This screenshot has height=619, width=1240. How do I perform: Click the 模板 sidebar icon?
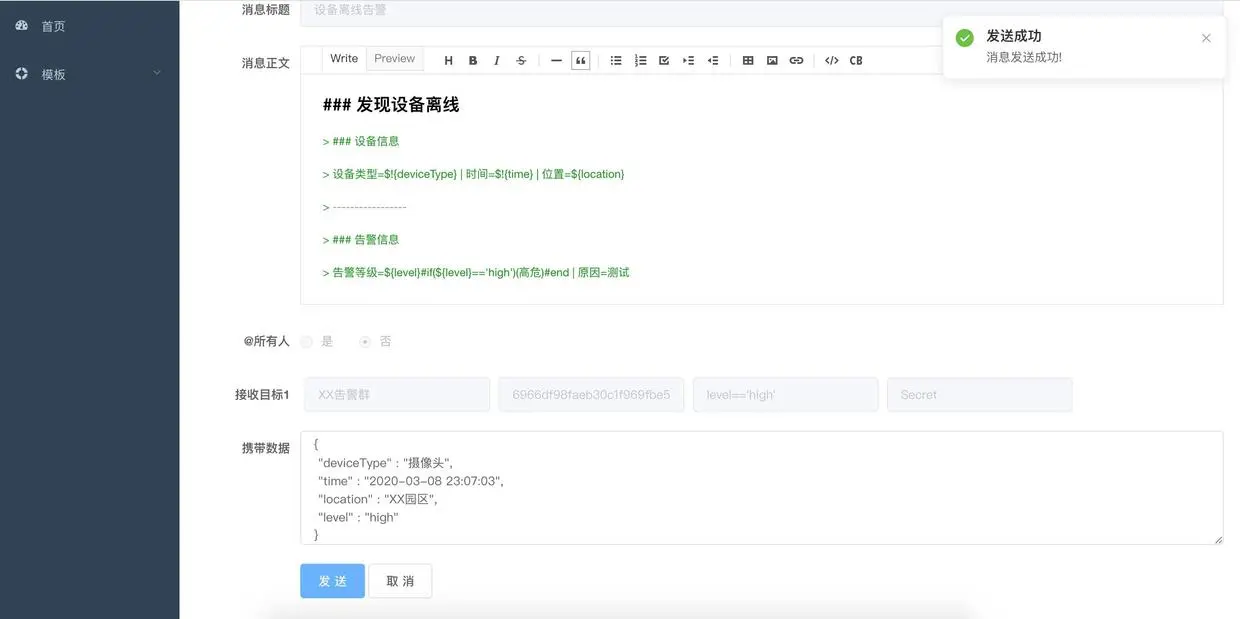tap(22, 73)
